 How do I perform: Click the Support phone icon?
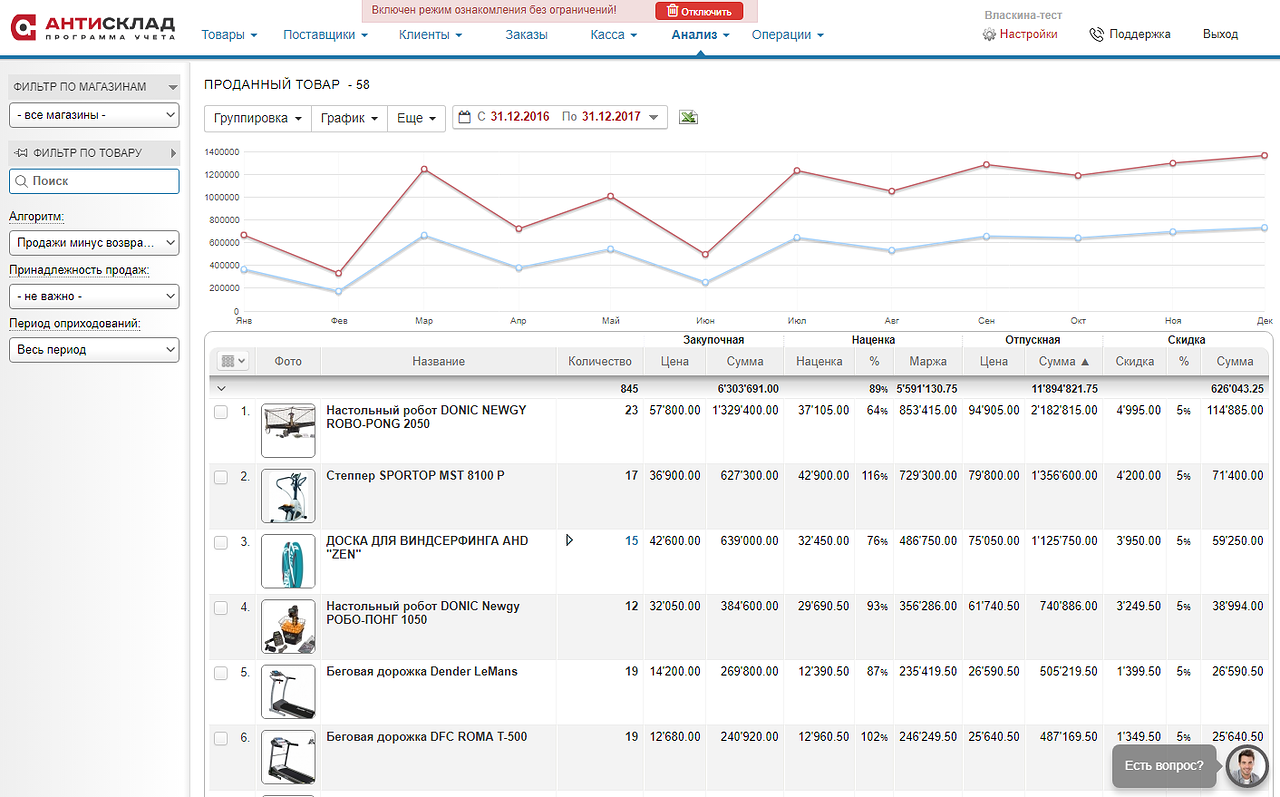tap(1096, 34)
